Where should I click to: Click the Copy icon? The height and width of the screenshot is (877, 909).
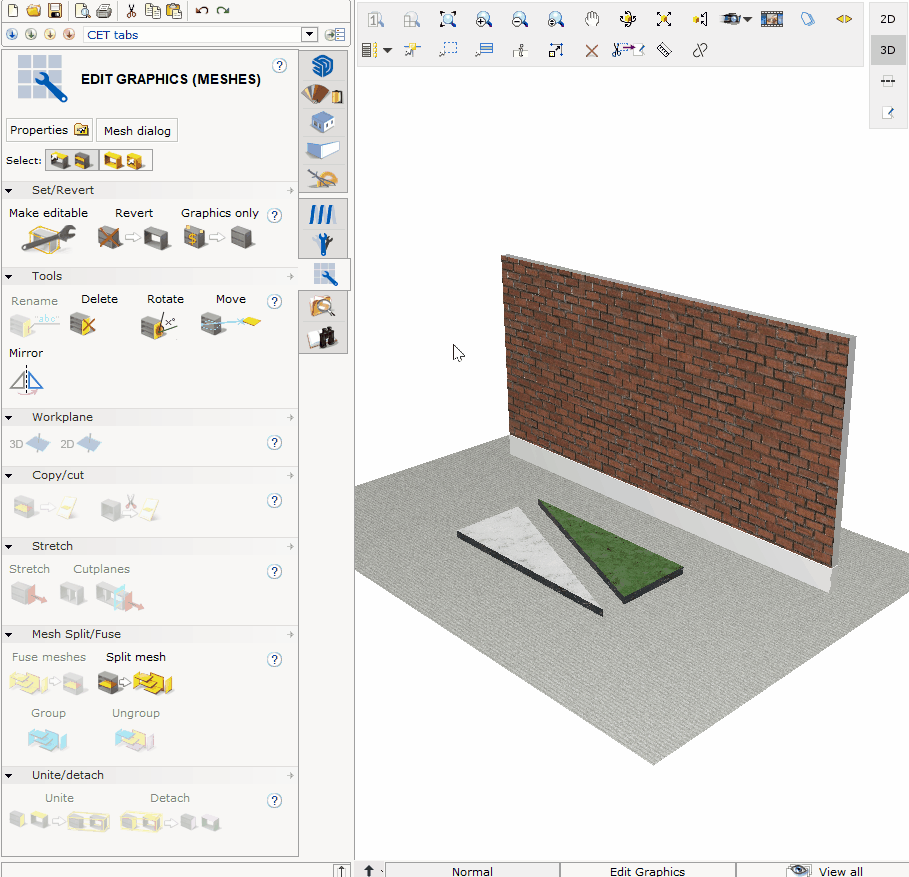tap(152, 10)
